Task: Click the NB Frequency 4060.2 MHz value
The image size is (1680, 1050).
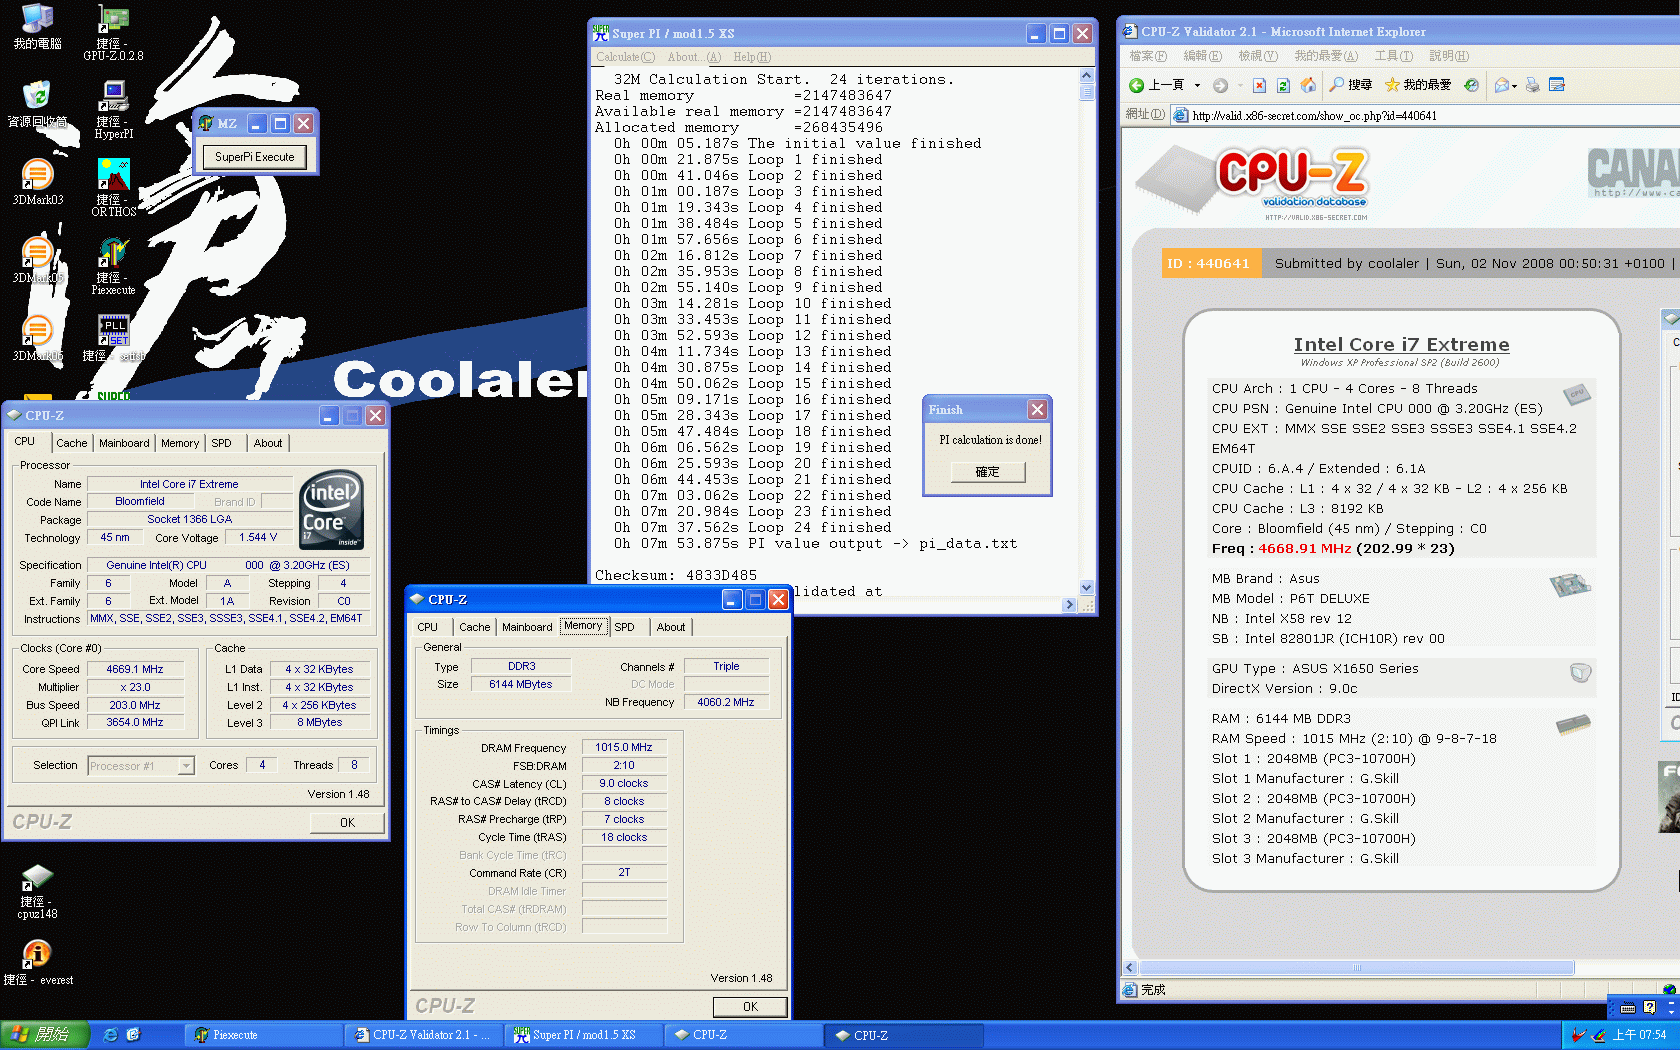Action: point(726,702)
